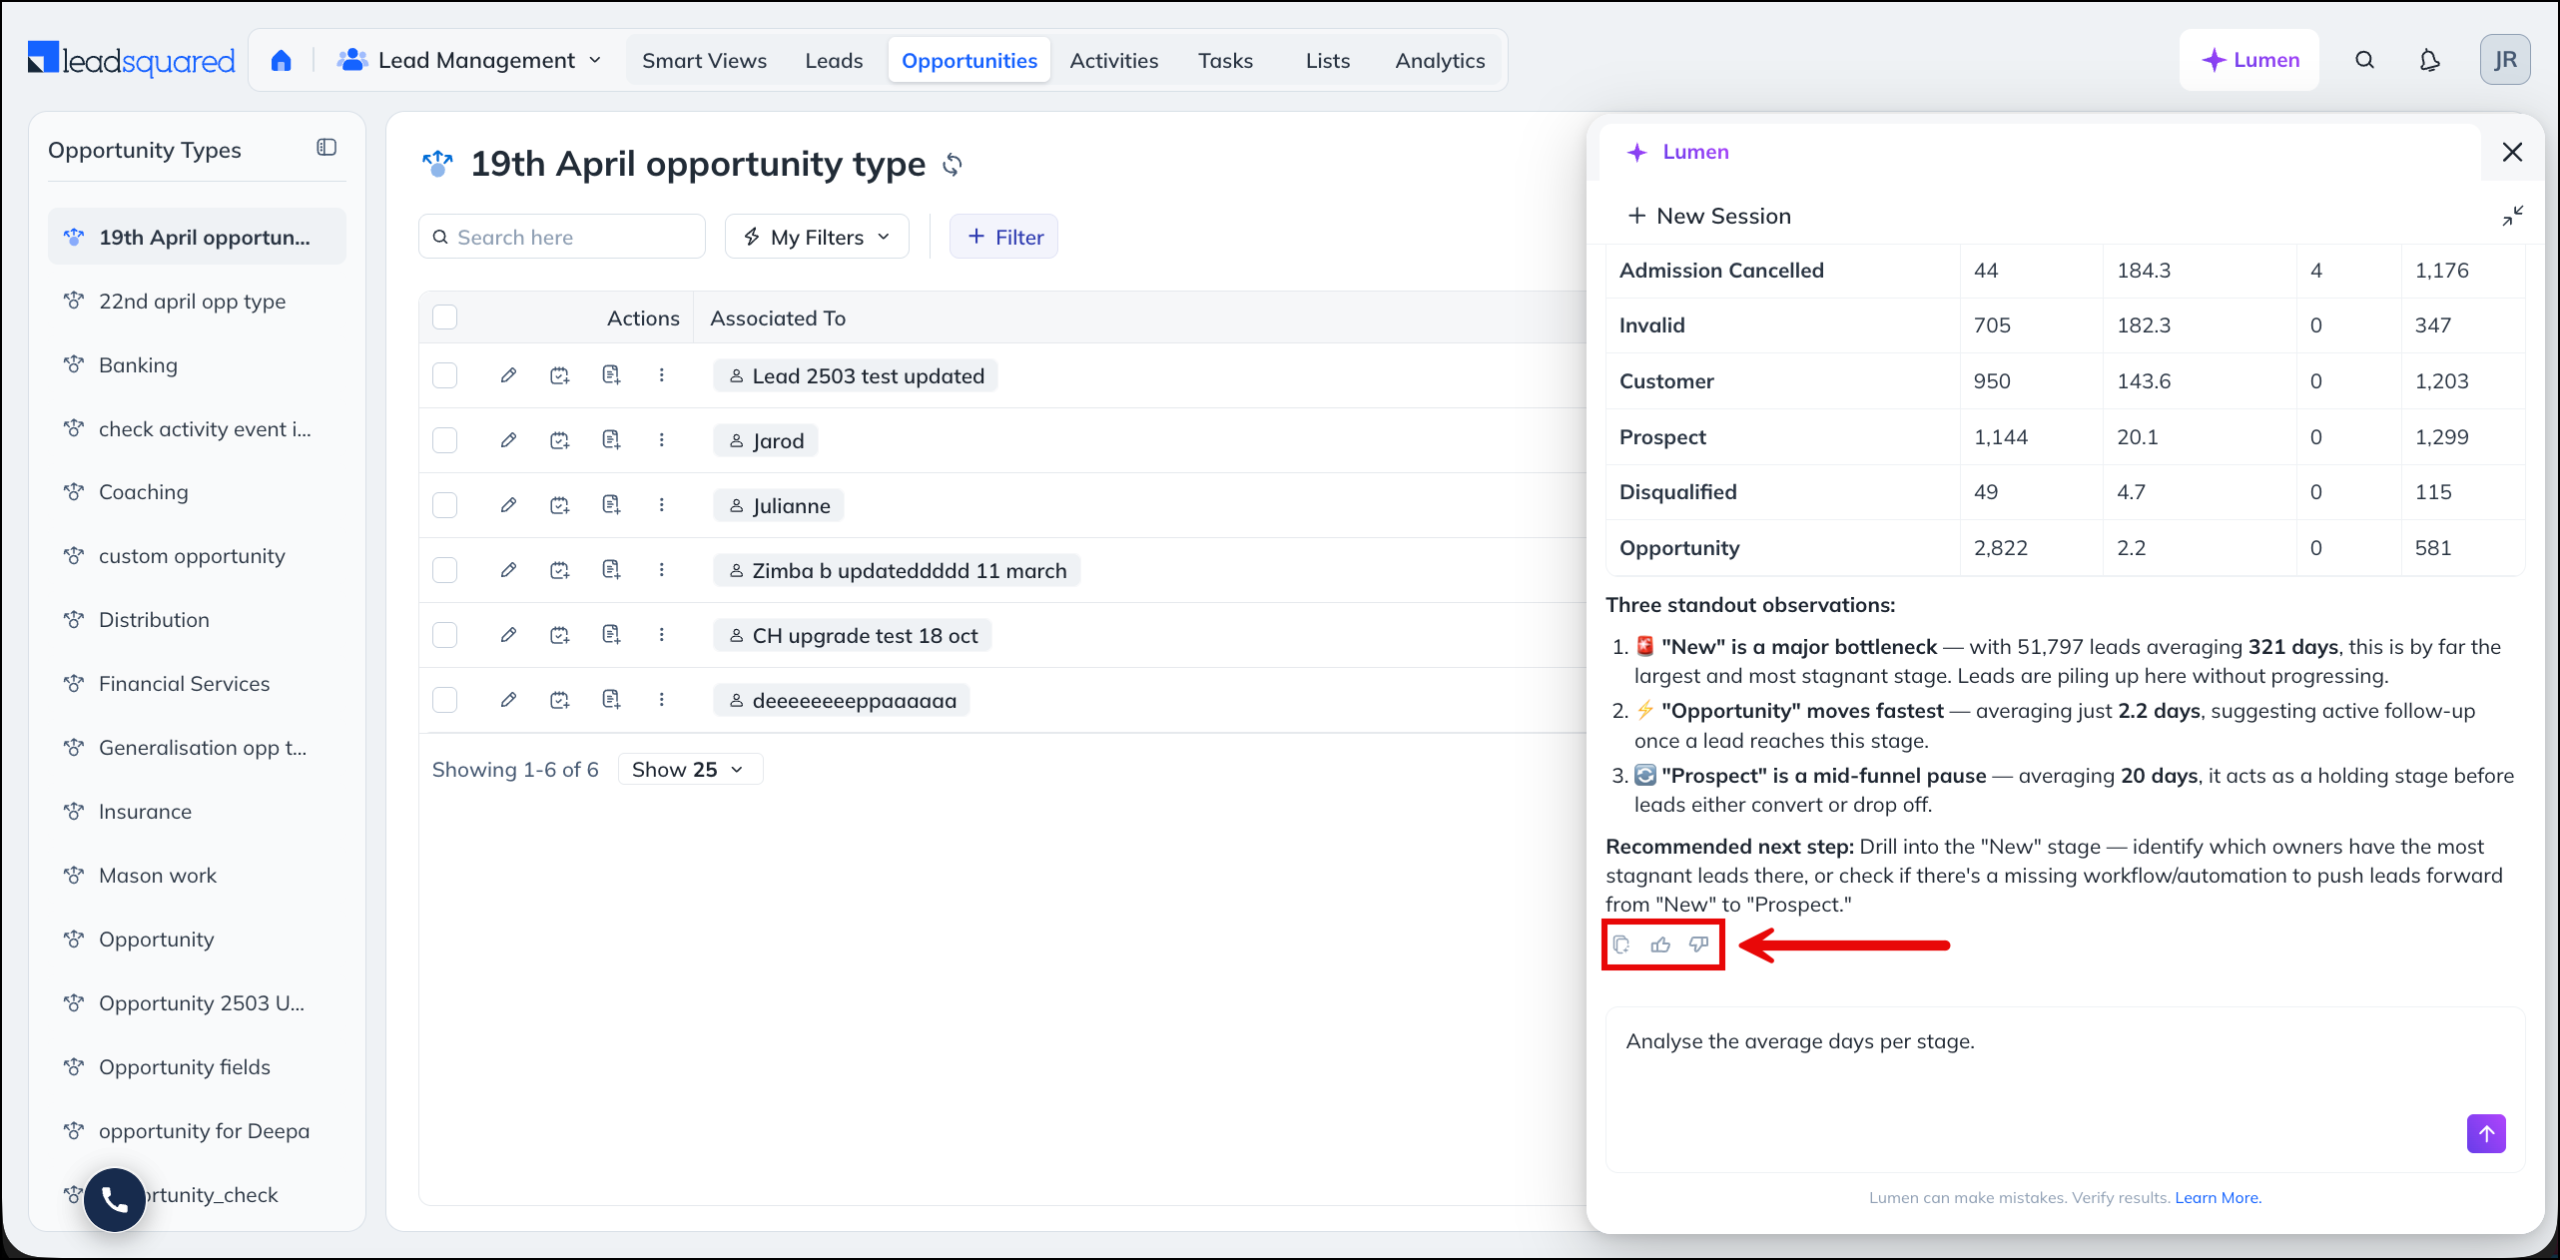
Task: Copy the Lumen response text
Action: click(1622, 944)
